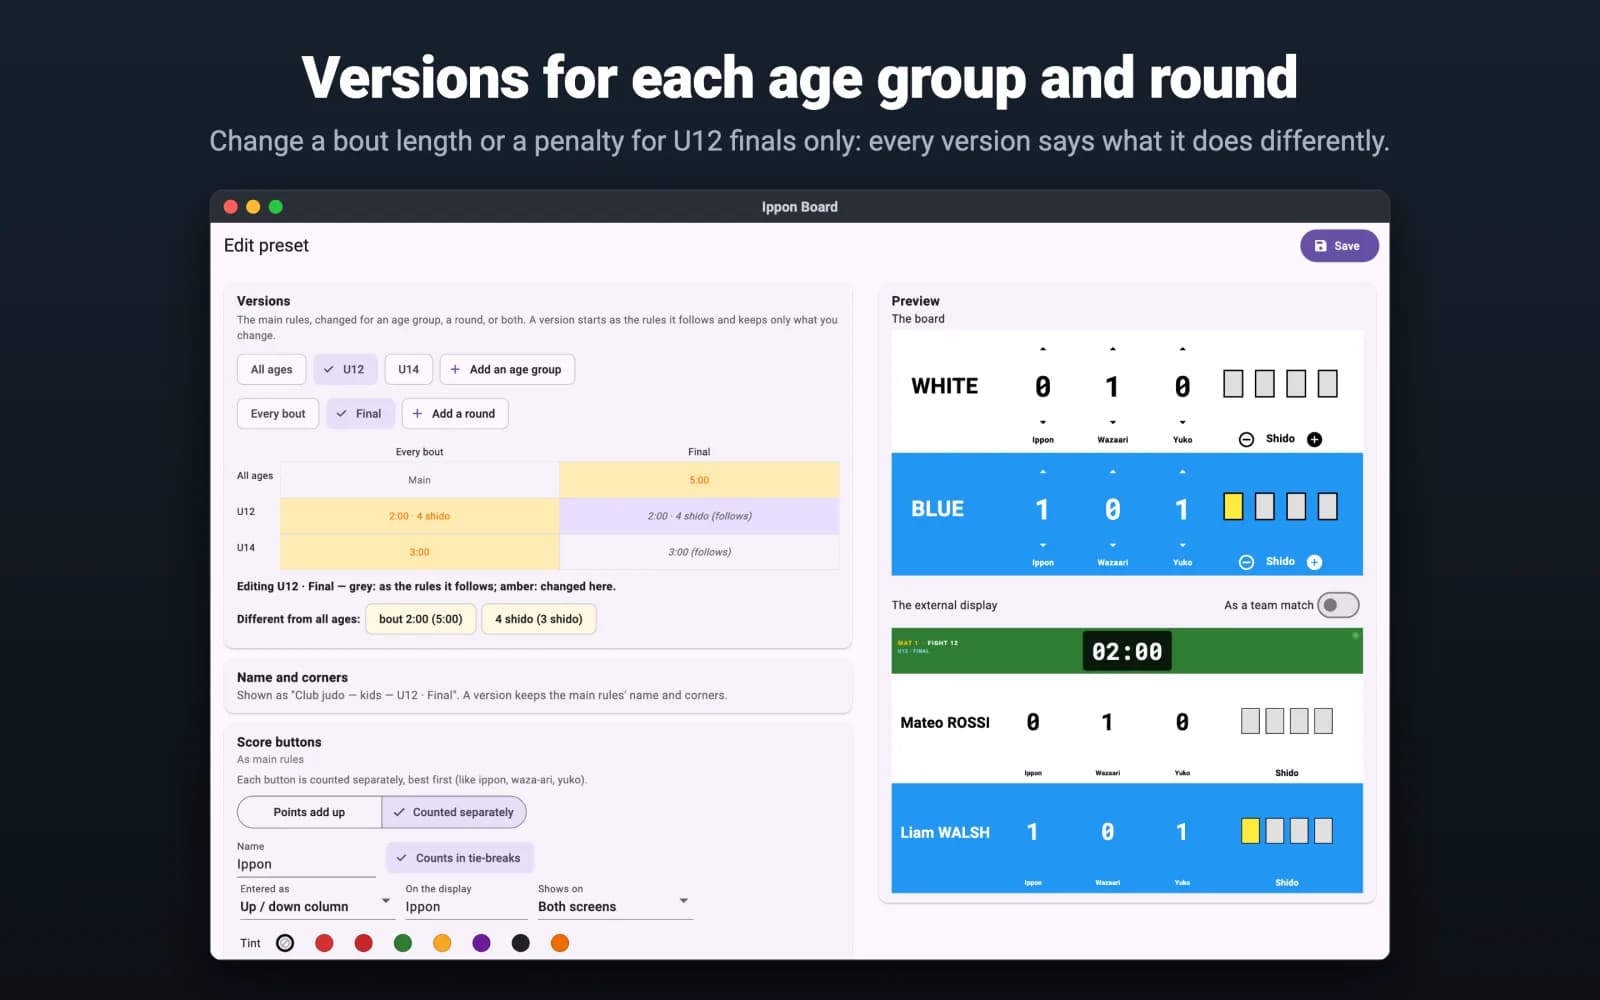Click the up arrow above WHITE's Wazaari score

pos(1112,349)
